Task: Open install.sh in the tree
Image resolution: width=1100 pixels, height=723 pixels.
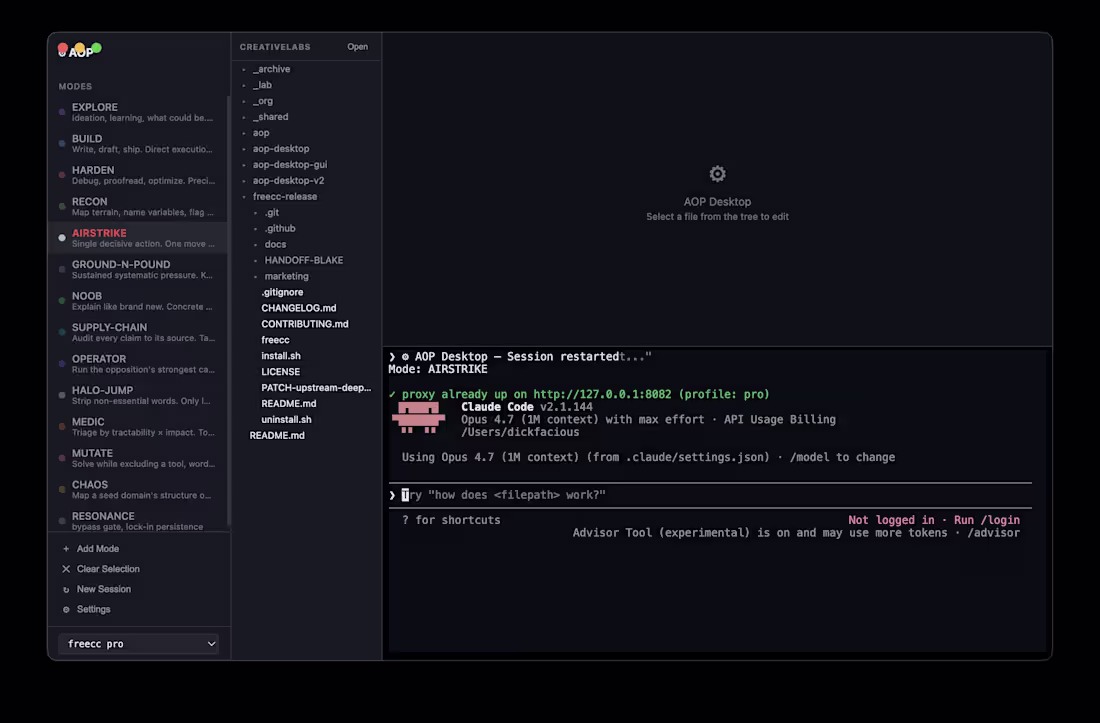Action: coord(307,356)
